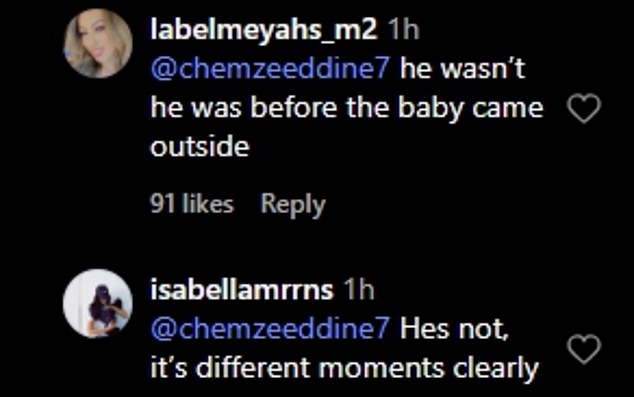Like labelmeyahs_m2's comment using the heart icon
Viewport: 634px width, 397px height.
(584, 108)
